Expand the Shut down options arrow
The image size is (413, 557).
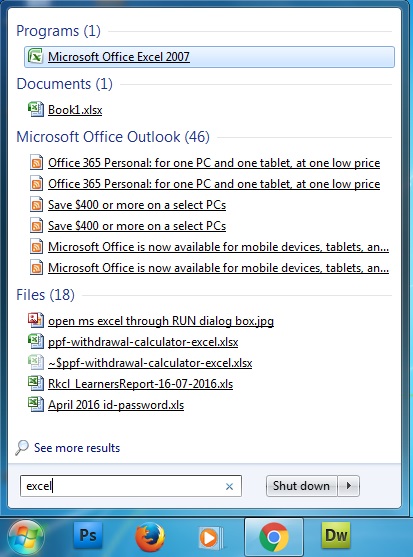point(349,486)
